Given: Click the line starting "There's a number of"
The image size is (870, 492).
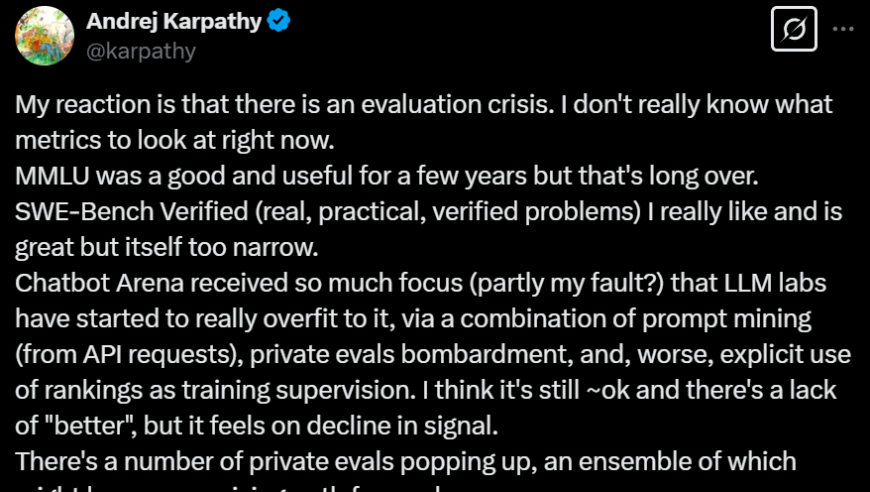Looking at the screenshot, I should point(406,461).
